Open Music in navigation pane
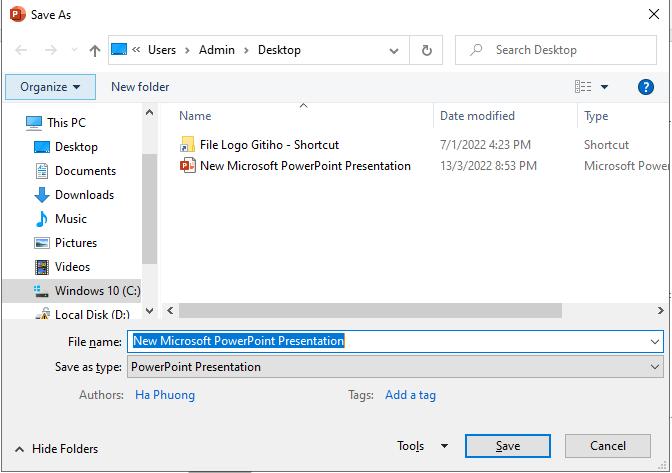 pos(71,219)
